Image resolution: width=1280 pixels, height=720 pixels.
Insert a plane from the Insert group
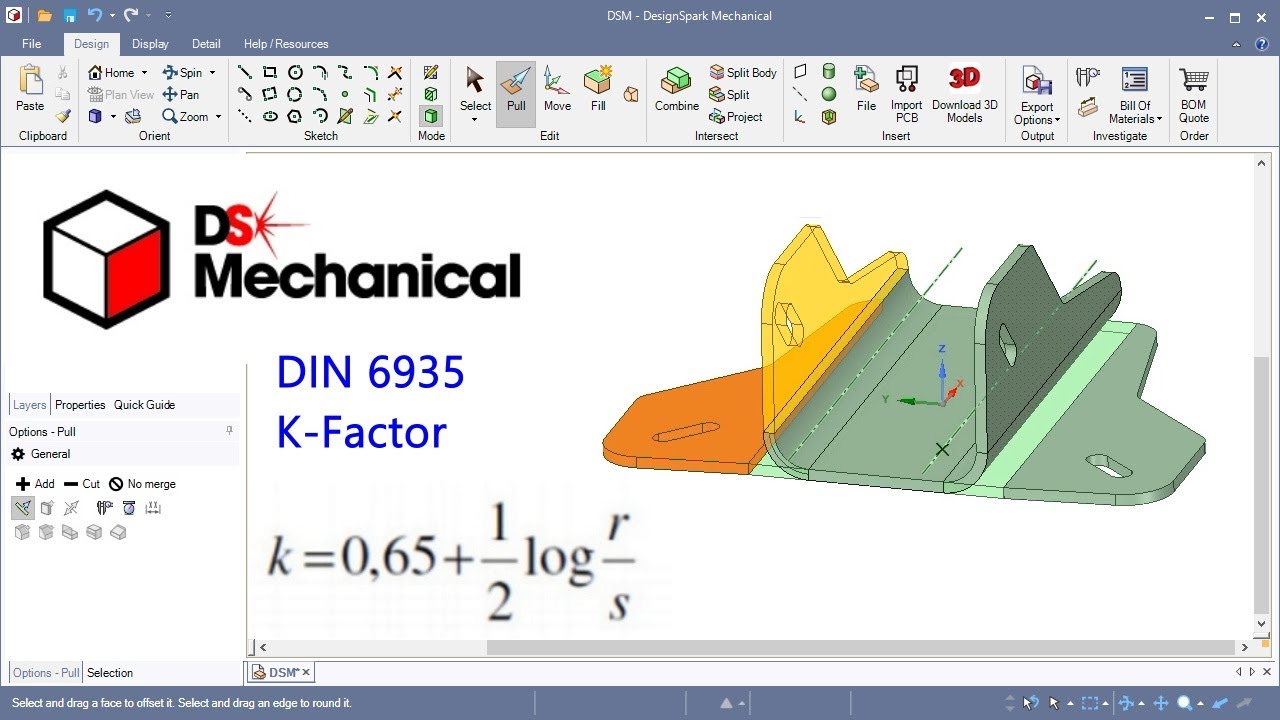point(800,72)
